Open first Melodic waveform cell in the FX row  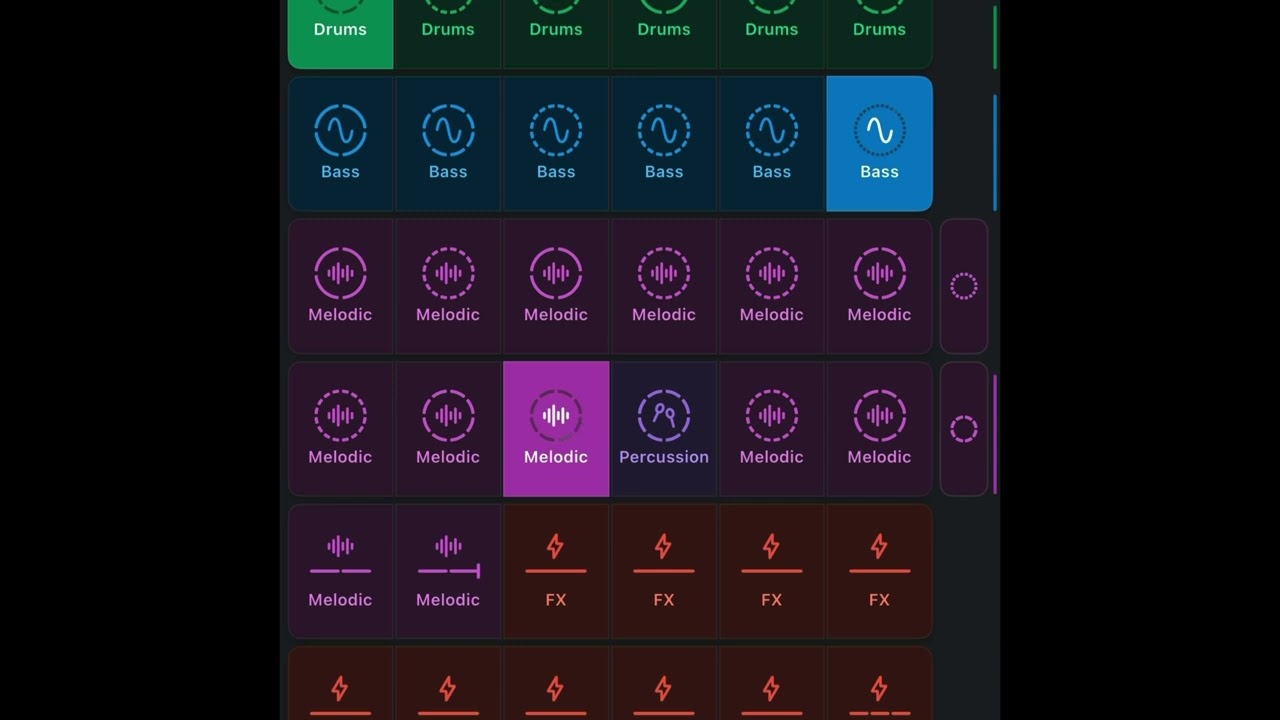(x=340, y=572)
